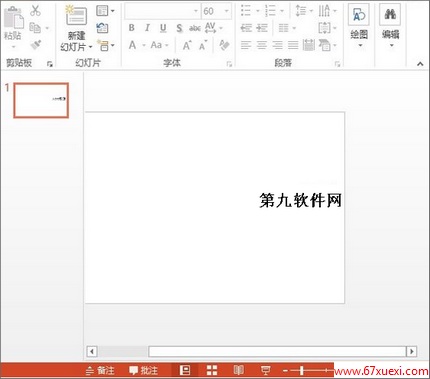
Task: Click the Copy icon in clipboard group
Action: 35,27
